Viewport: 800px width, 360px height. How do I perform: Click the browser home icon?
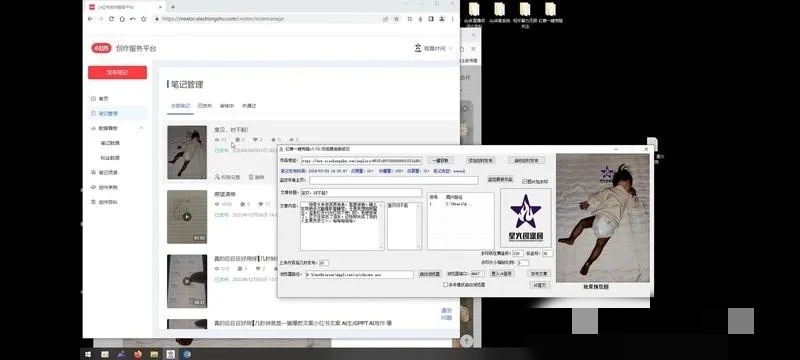(x=122, y=19)
